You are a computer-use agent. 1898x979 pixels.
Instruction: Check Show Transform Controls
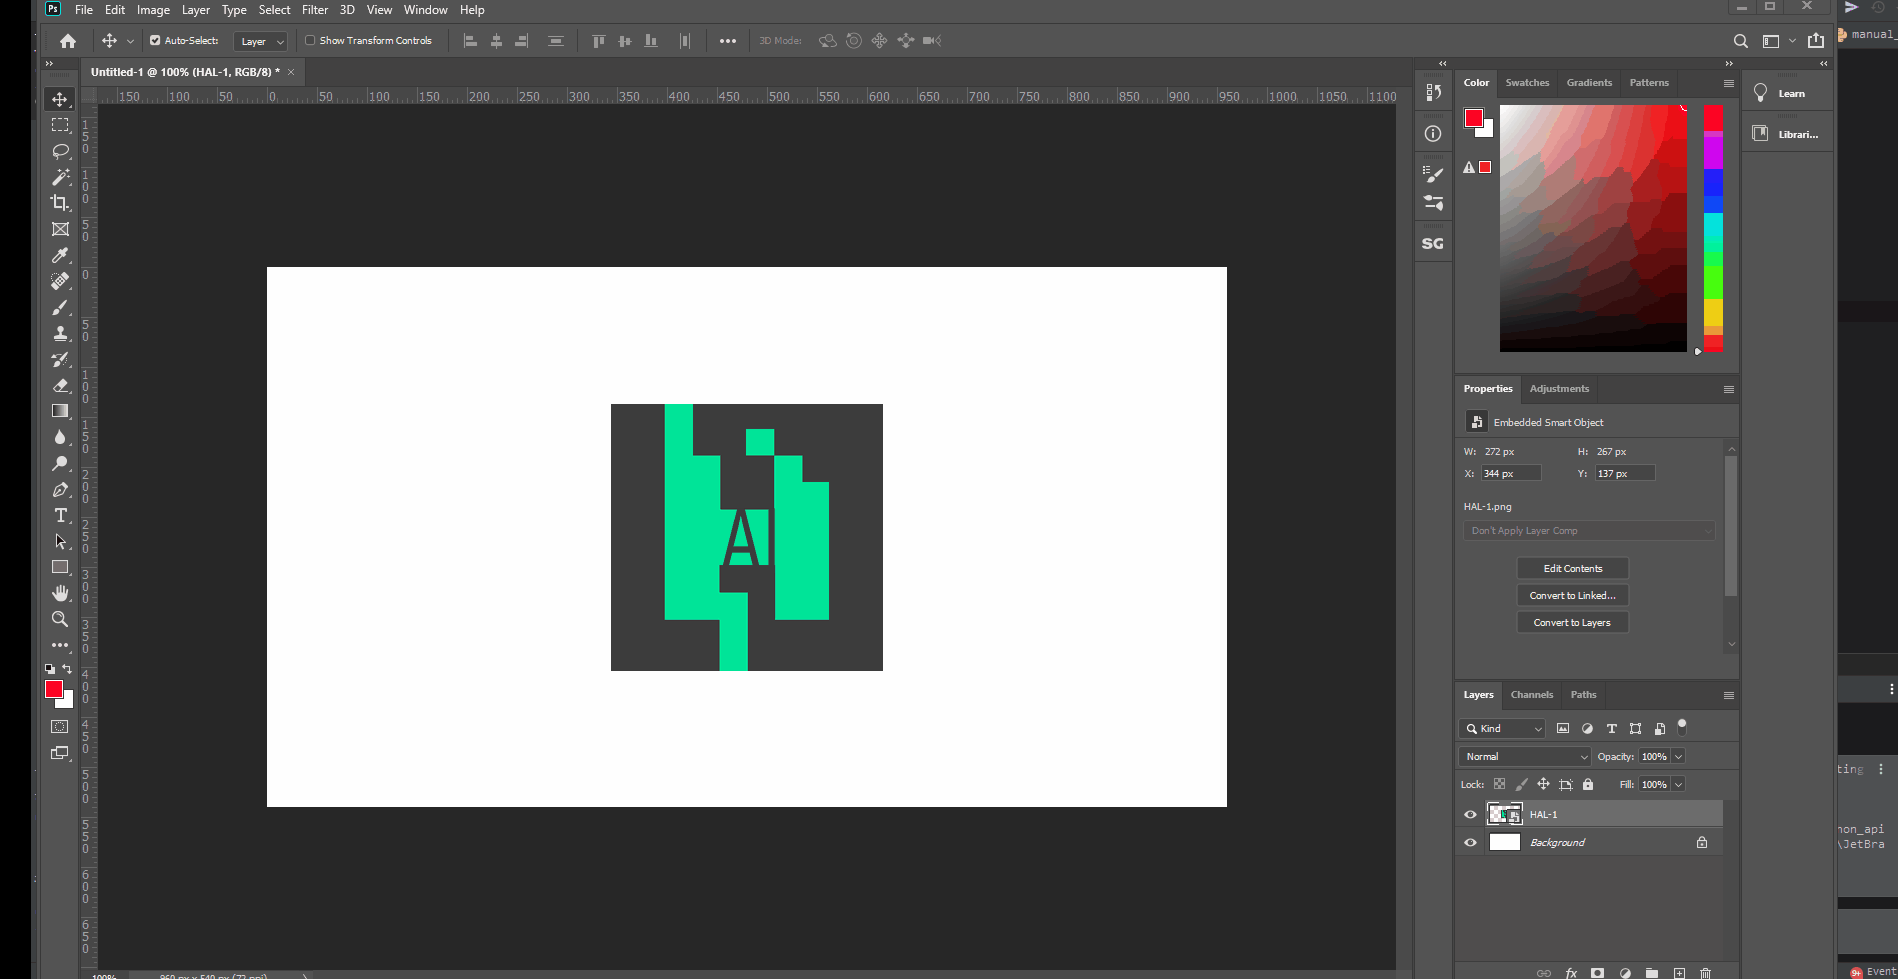tap(311, 40)
